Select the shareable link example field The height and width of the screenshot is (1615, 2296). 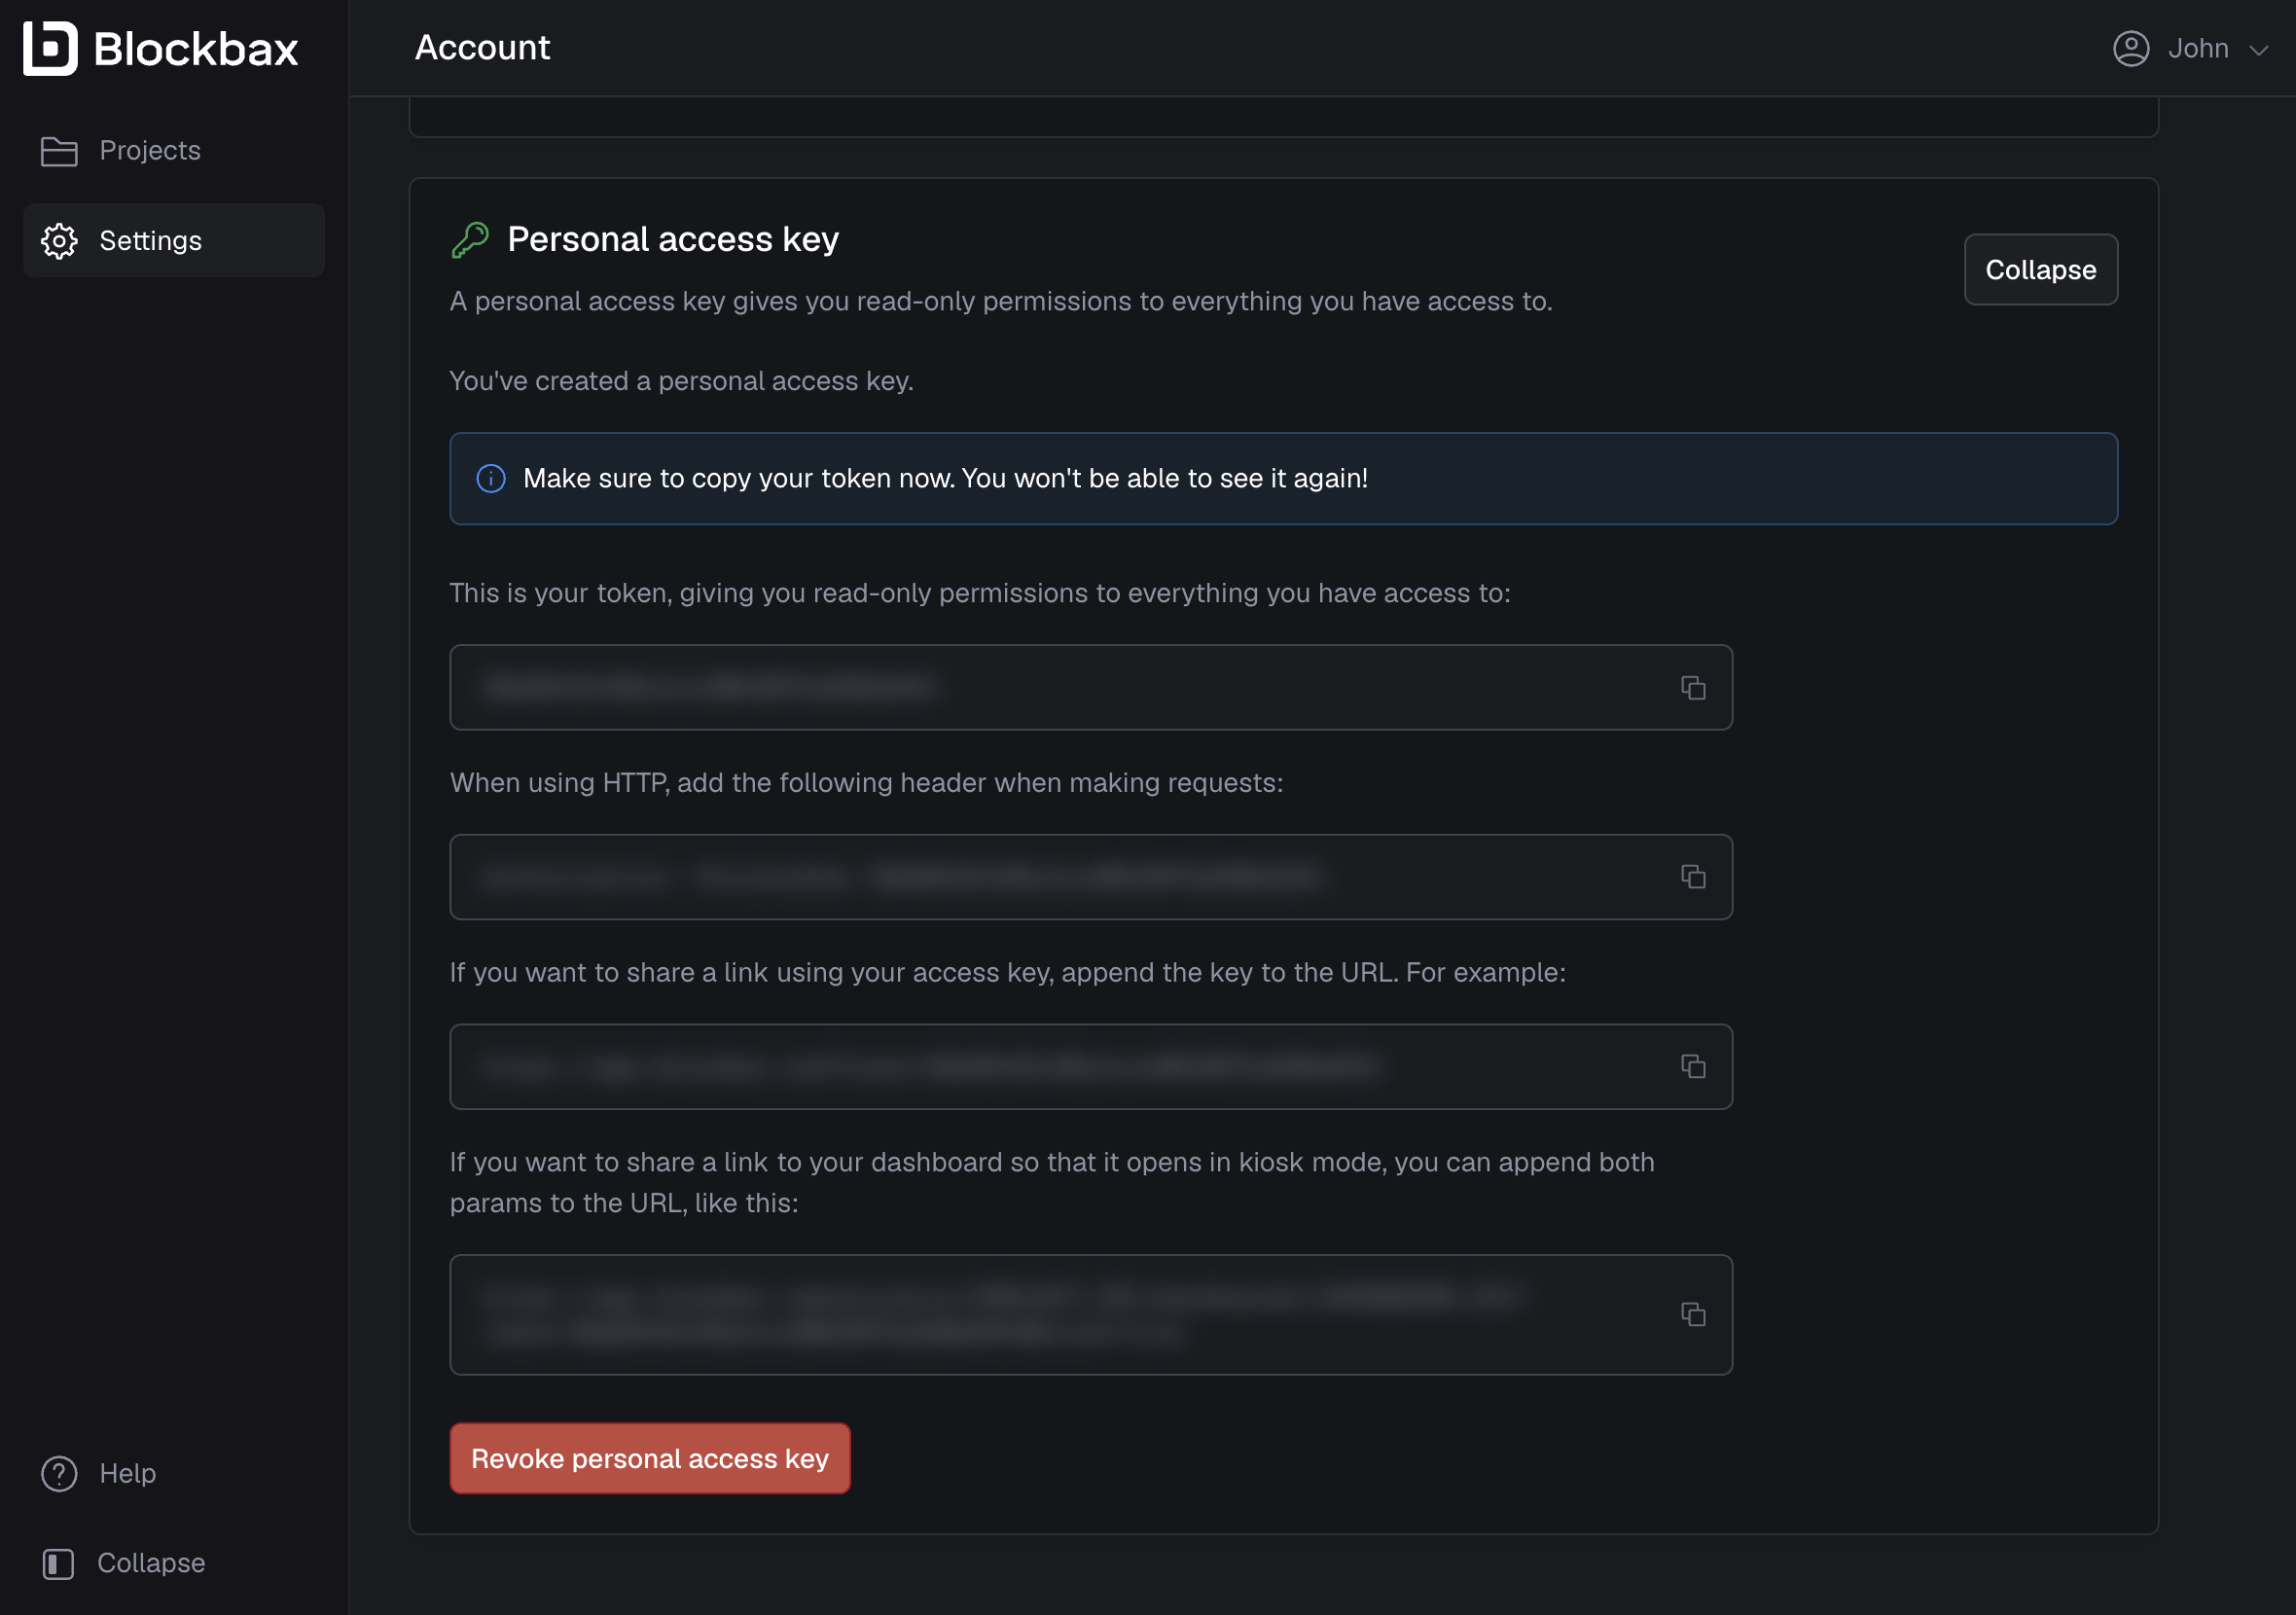click(1091, 1066)
